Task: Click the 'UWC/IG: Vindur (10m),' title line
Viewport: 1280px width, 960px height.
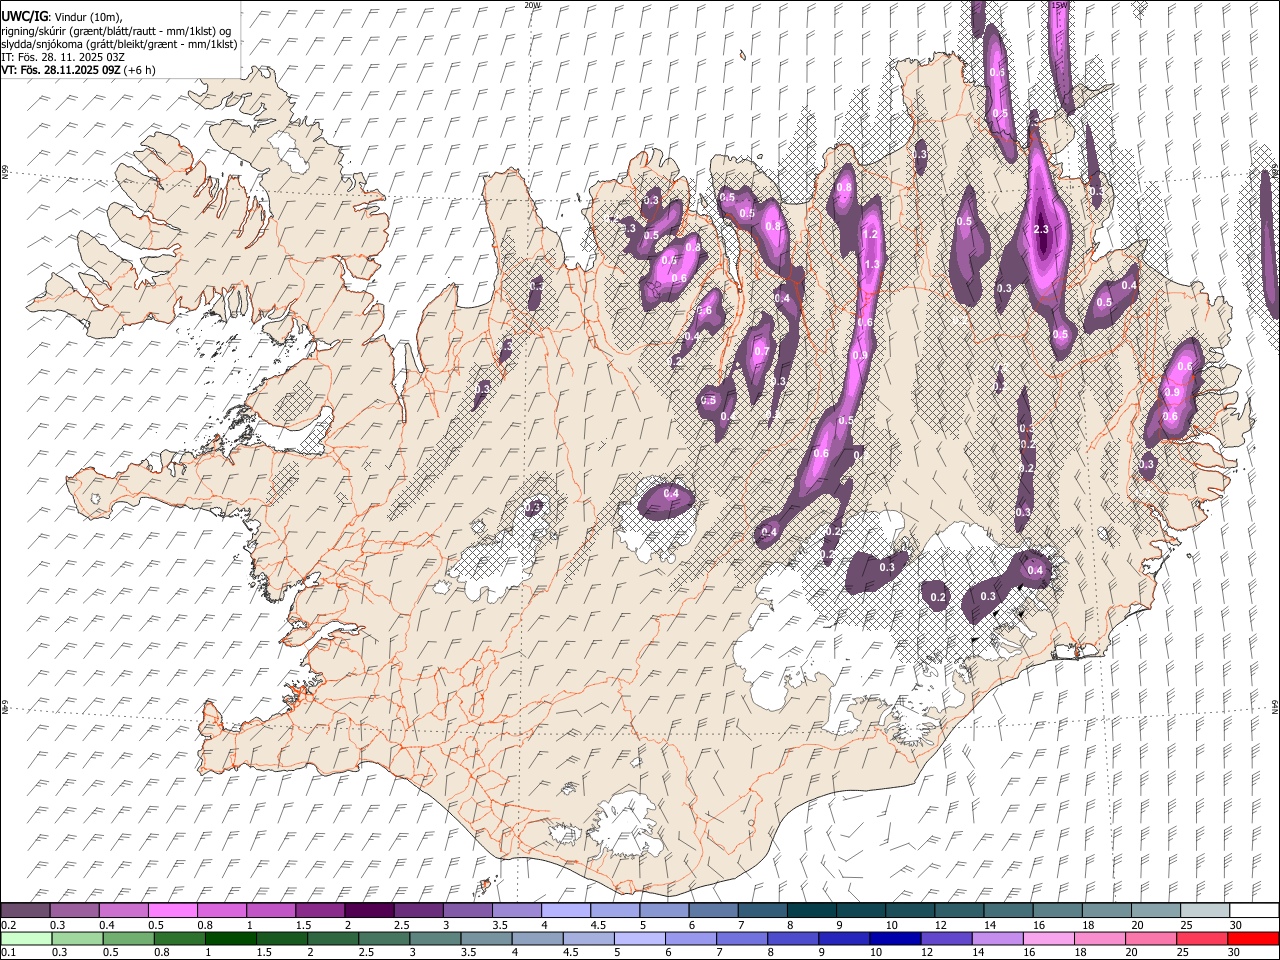Action: 62,17
